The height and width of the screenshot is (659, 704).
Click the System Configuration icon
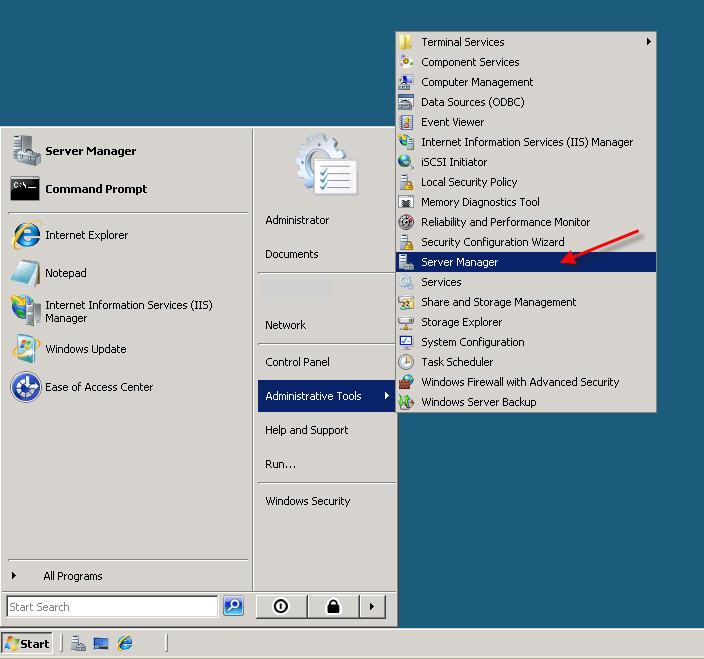coord(406,342)
